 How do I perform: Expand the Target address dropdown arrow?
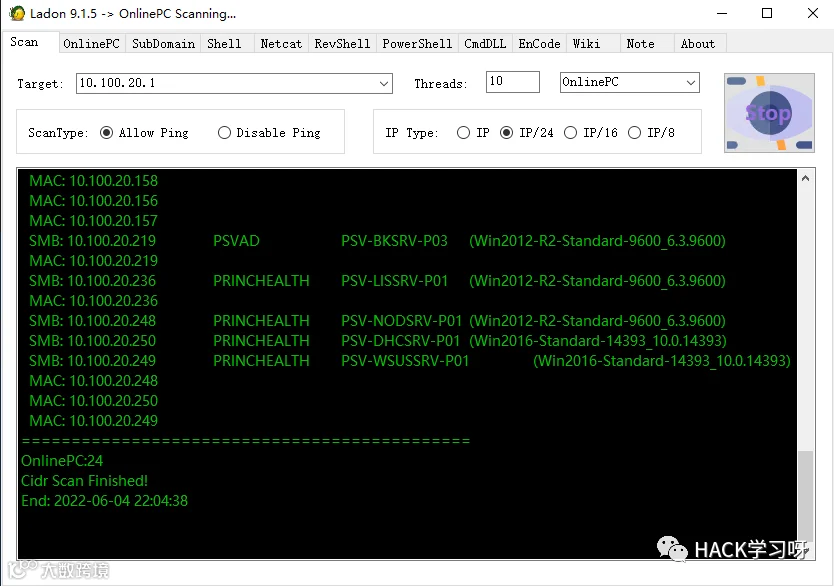[x=383, y=83]
